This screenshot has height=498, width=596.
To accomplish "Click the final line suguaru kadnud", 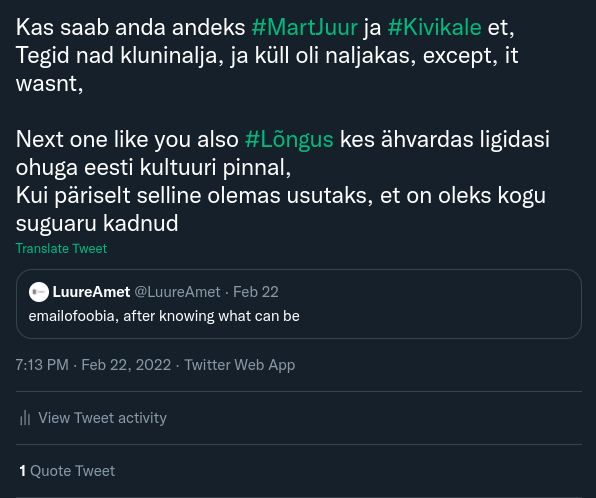I will (97, 223).
